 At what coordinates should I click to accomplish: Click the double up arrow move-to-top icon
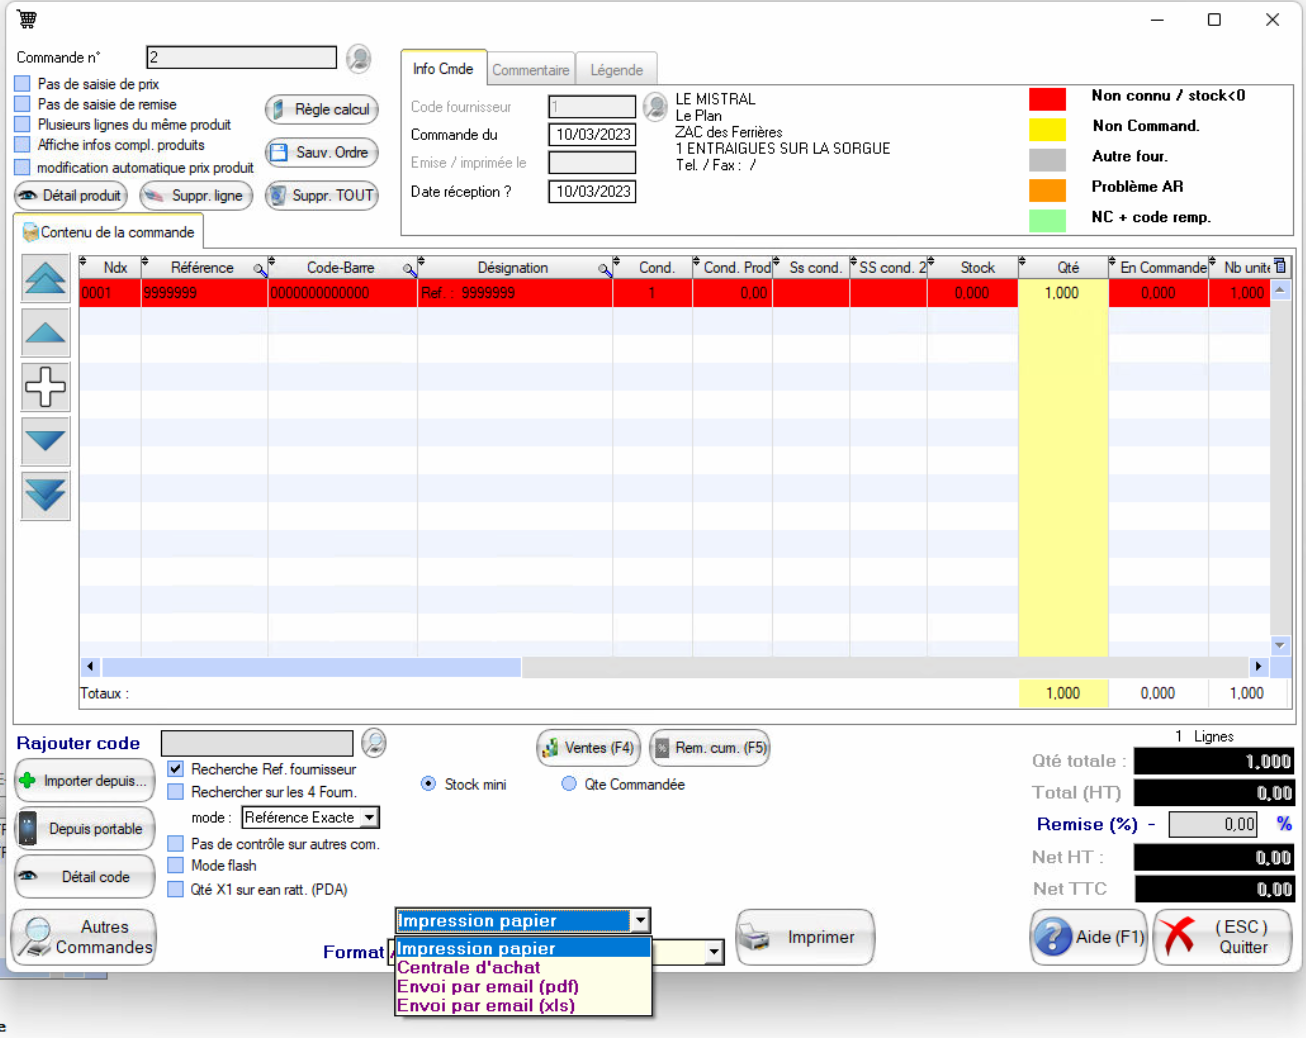tap(45, 279)
